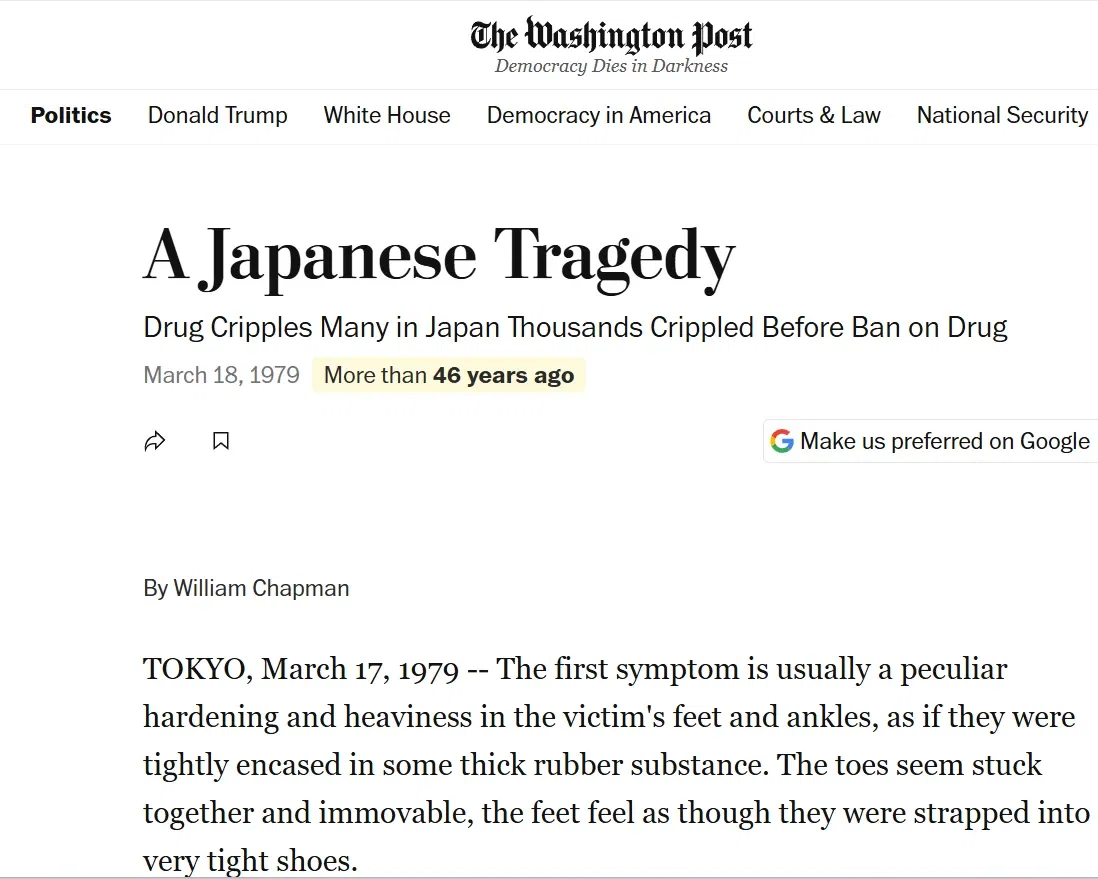The width and height of the screenshot is (1098, 879).
Task: Click the text 46 years ago in bold
Action: tap(503, 375)
